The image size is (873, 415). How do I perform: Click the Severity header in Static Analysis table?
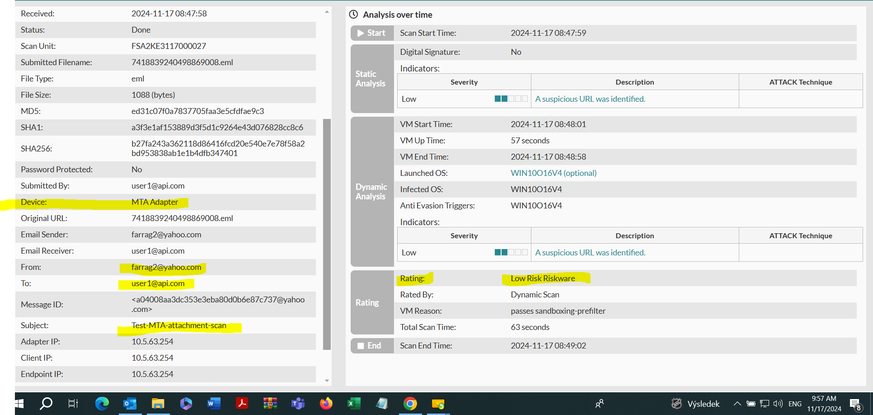click(464, 82)
